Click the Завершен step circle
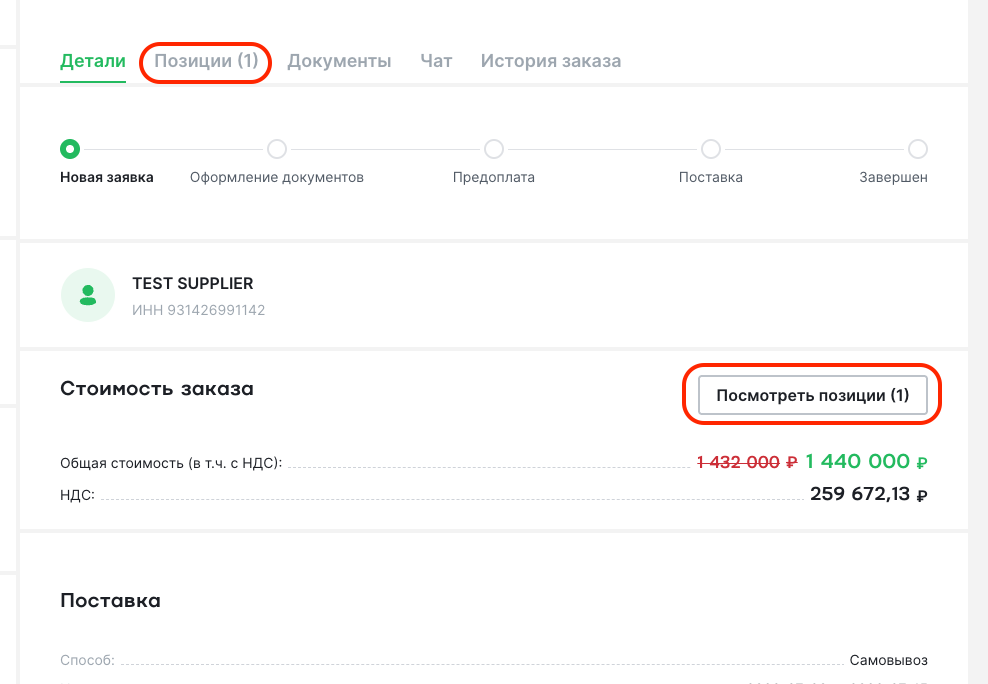 pos(917,149)
